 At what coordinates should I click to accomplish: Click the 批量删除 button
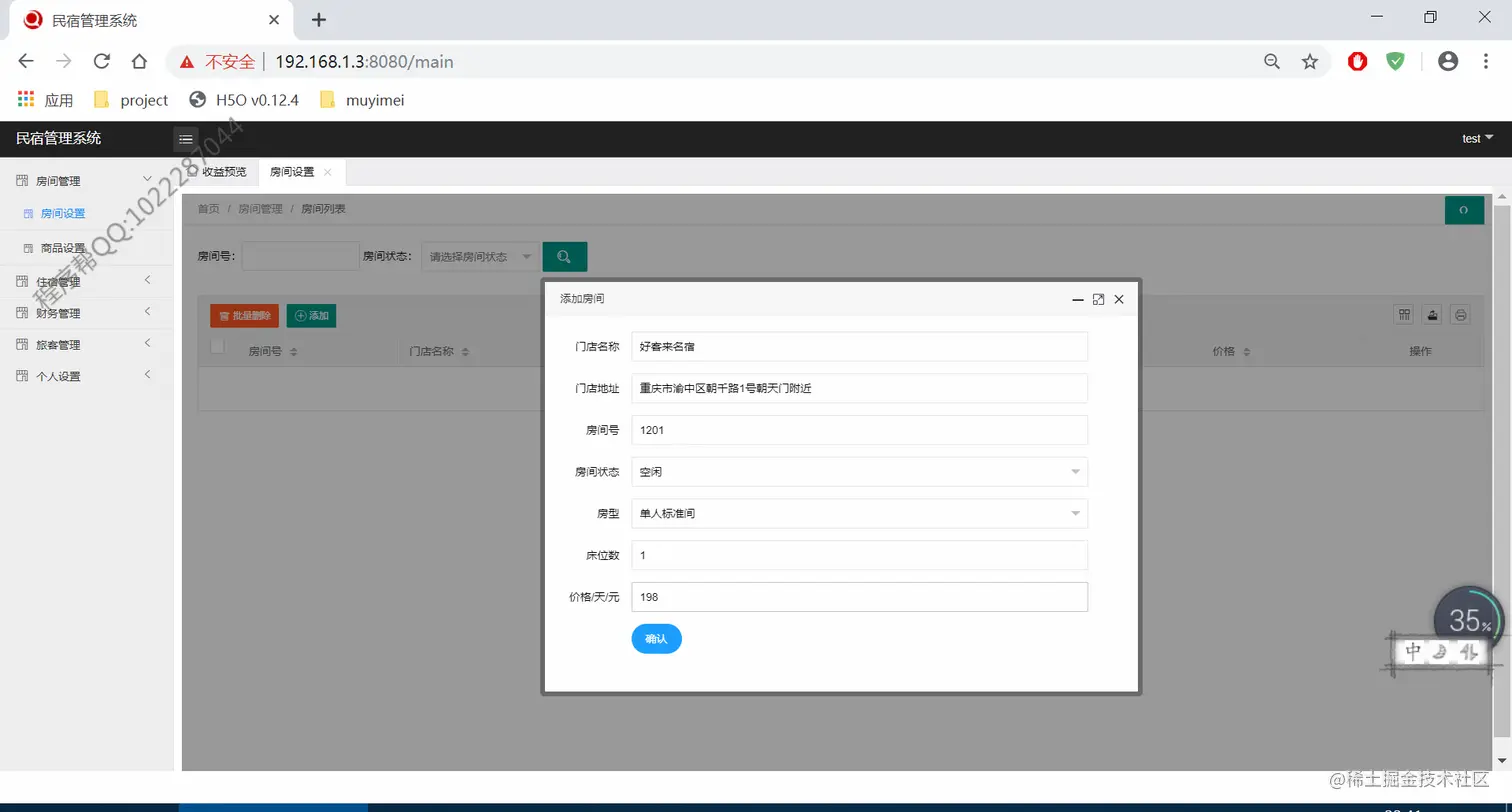tap(244, 316)
